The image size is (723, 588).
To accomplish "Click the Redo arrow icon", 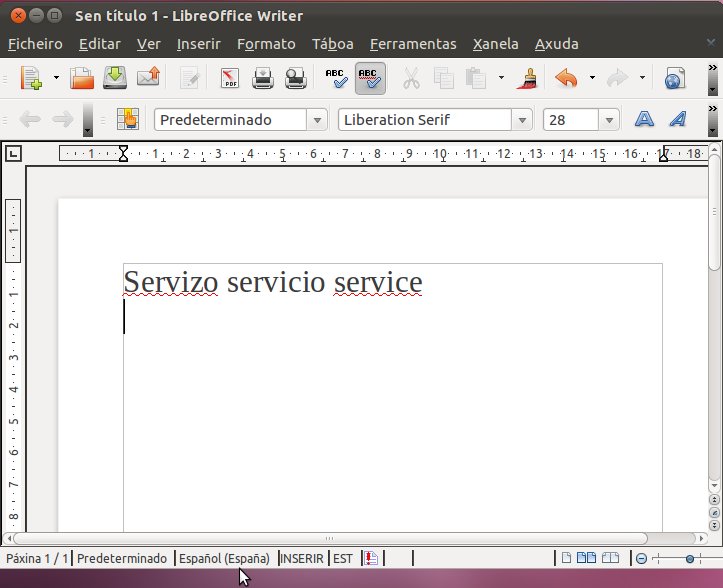I will [617, 78].
